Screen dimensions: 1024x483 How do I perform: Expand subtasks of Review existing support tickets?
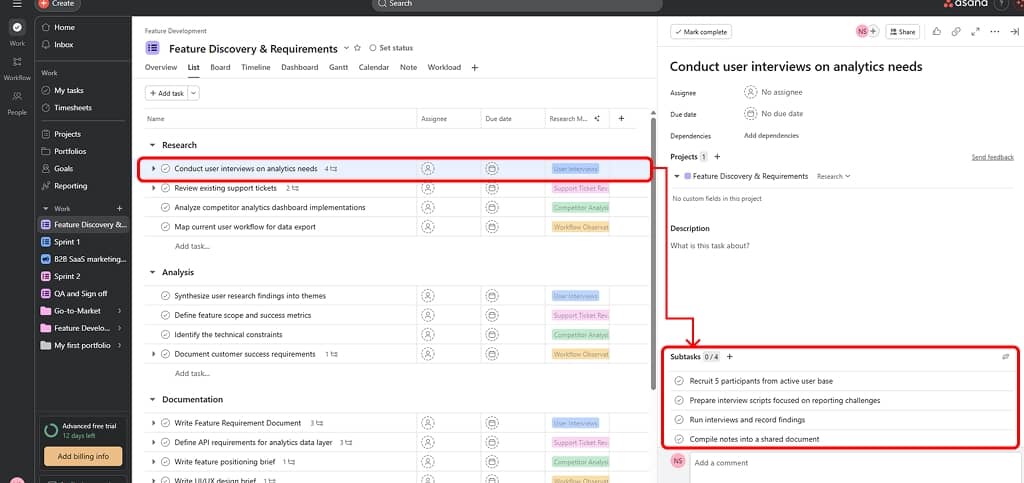point(154,188)
